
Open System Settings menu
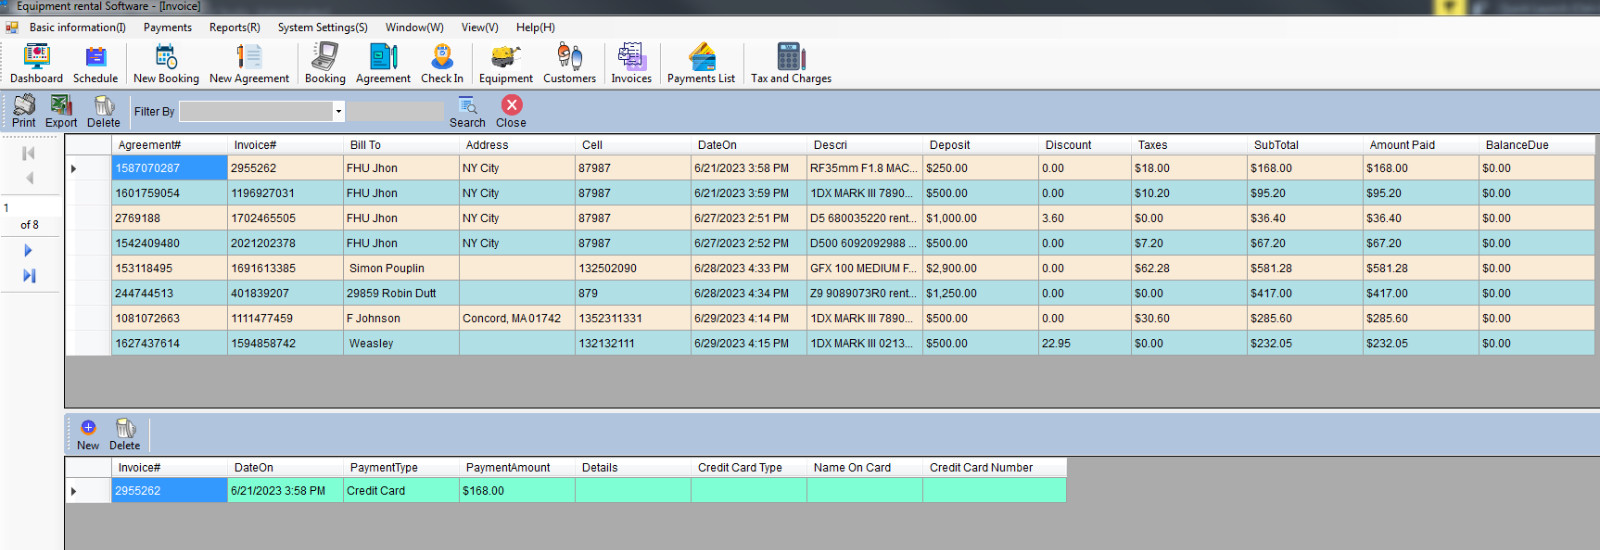tap(323, 27)
